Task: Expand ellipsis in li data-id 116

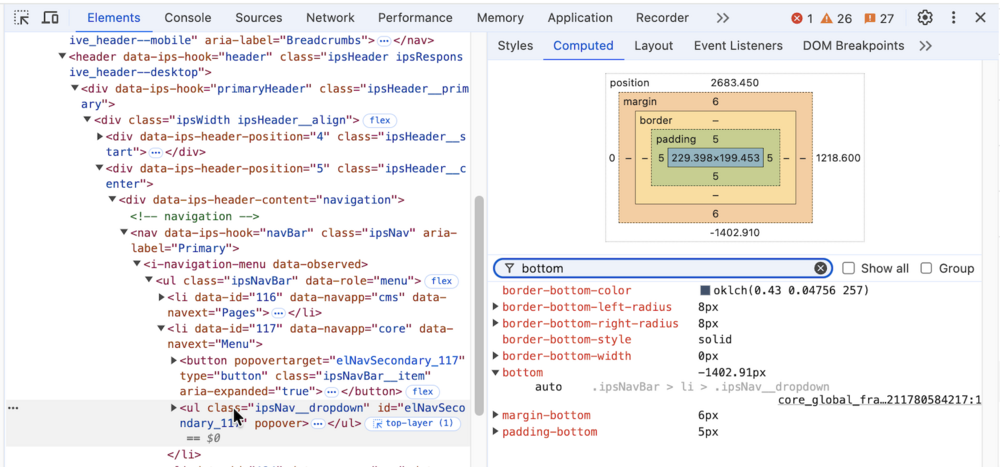Action: click(x=278, y=313)
